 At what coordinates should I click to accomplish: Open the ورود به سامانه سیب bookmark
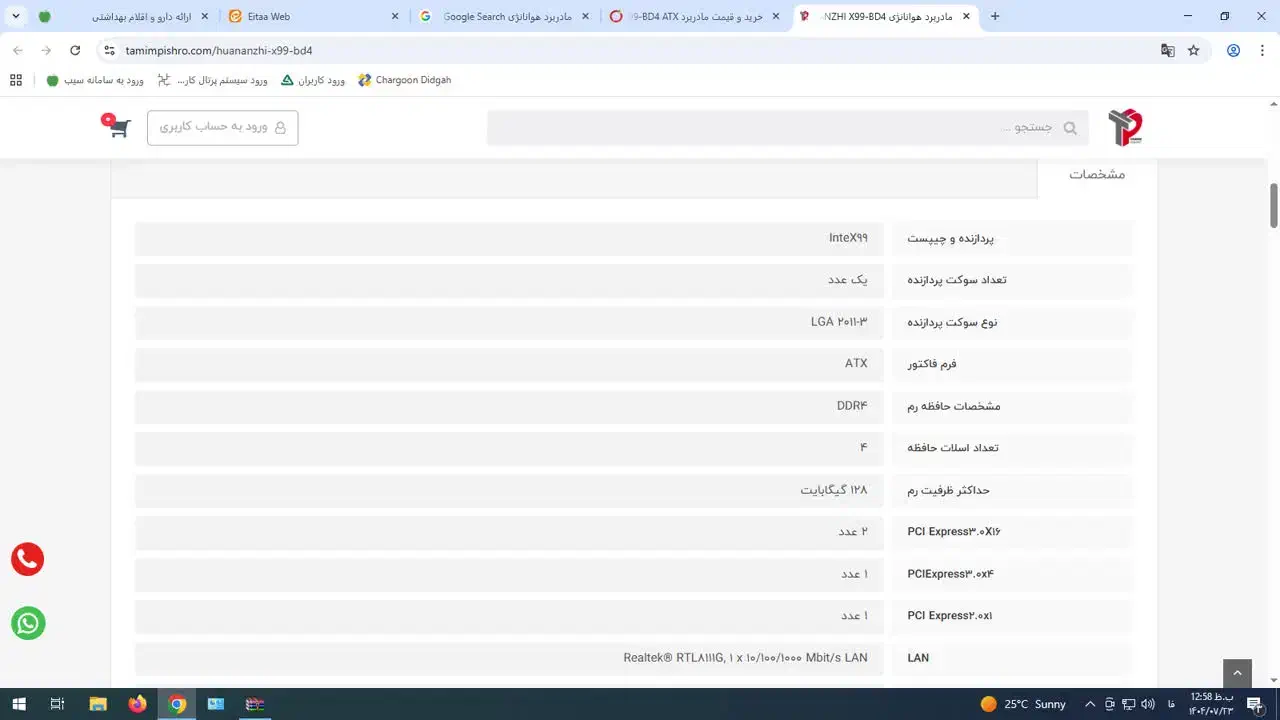click(x=95, y=80)
